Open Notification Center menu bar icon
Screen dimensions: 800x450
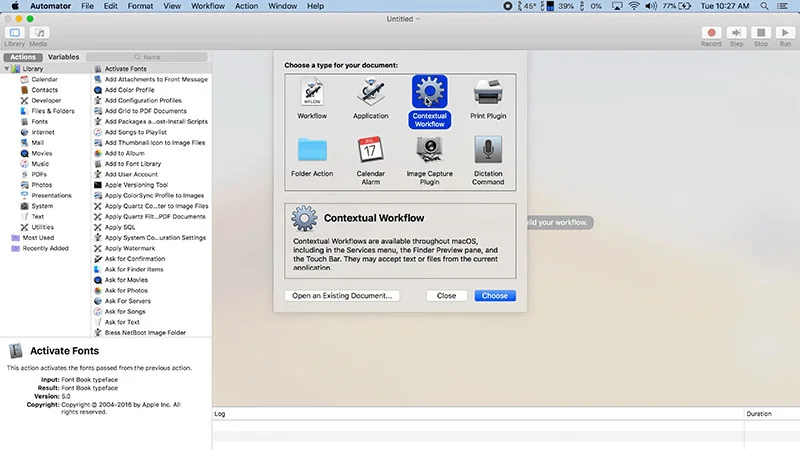782,6
